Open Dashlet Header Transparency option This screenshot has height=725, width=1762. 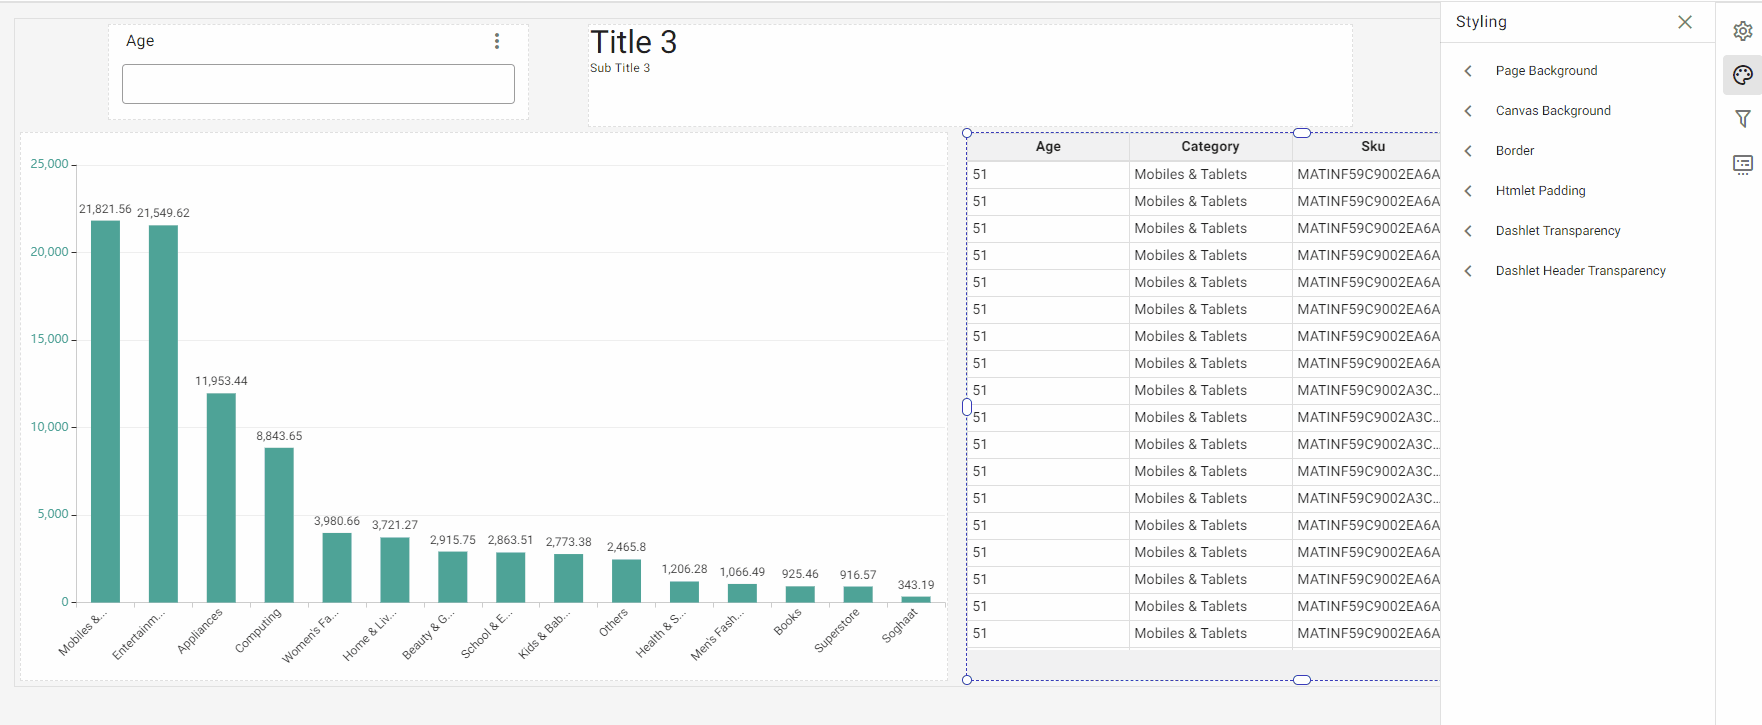pos(1580,271)
